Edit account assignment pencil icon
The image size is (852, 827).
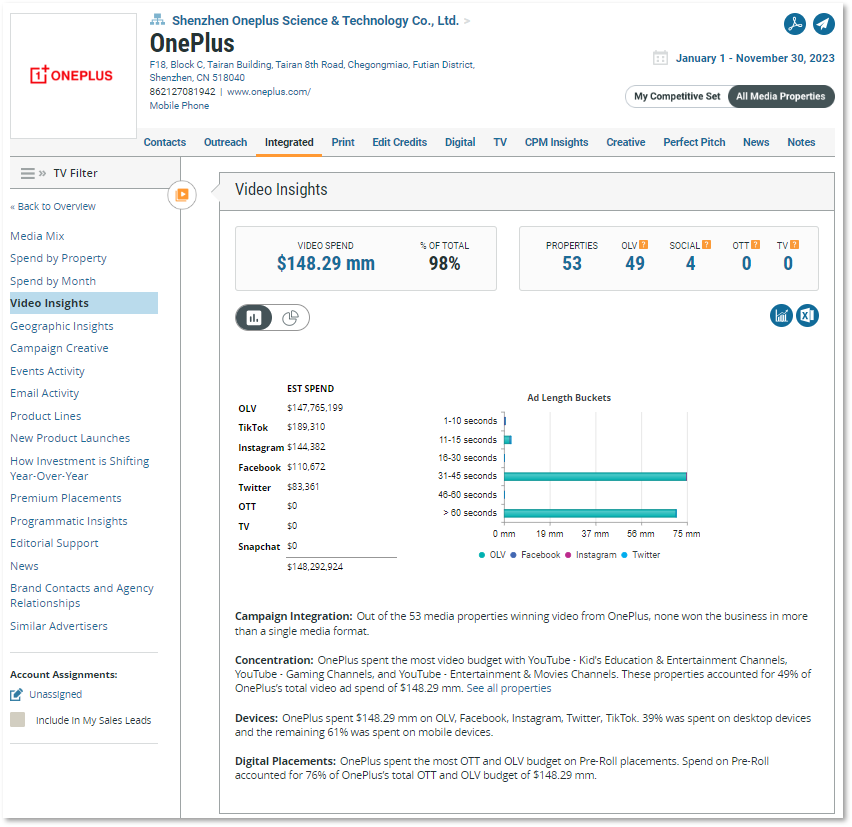click(16, 694)
